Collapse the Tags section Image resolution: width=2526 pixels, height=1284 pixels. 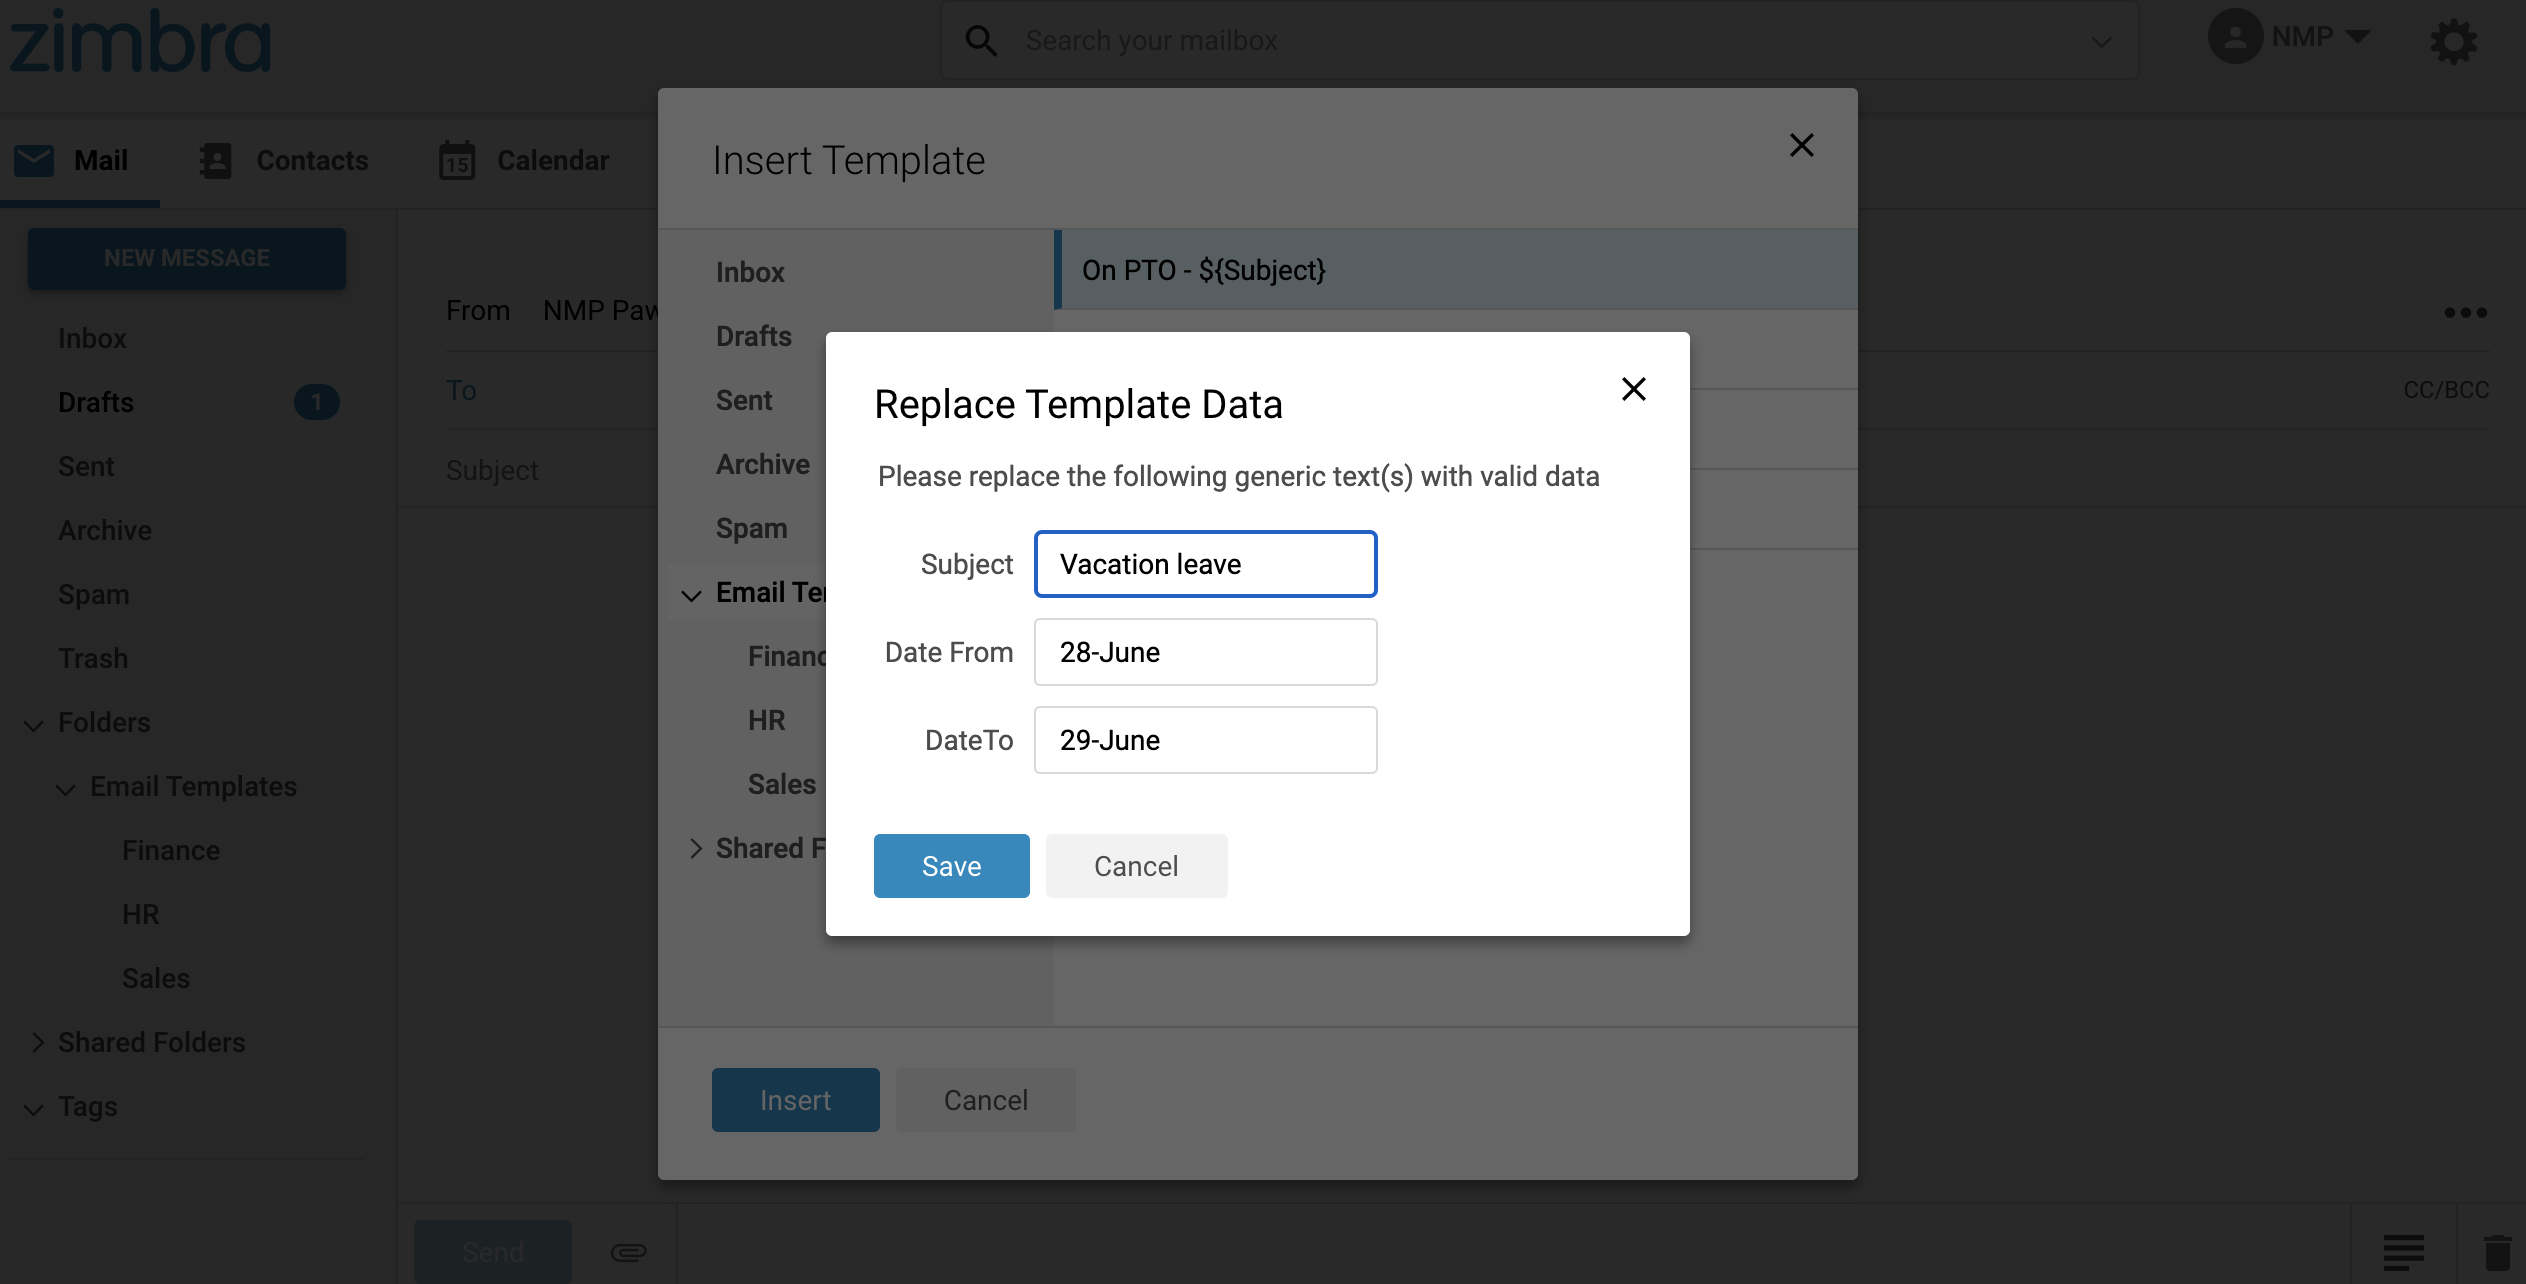tap(34, 1108)
